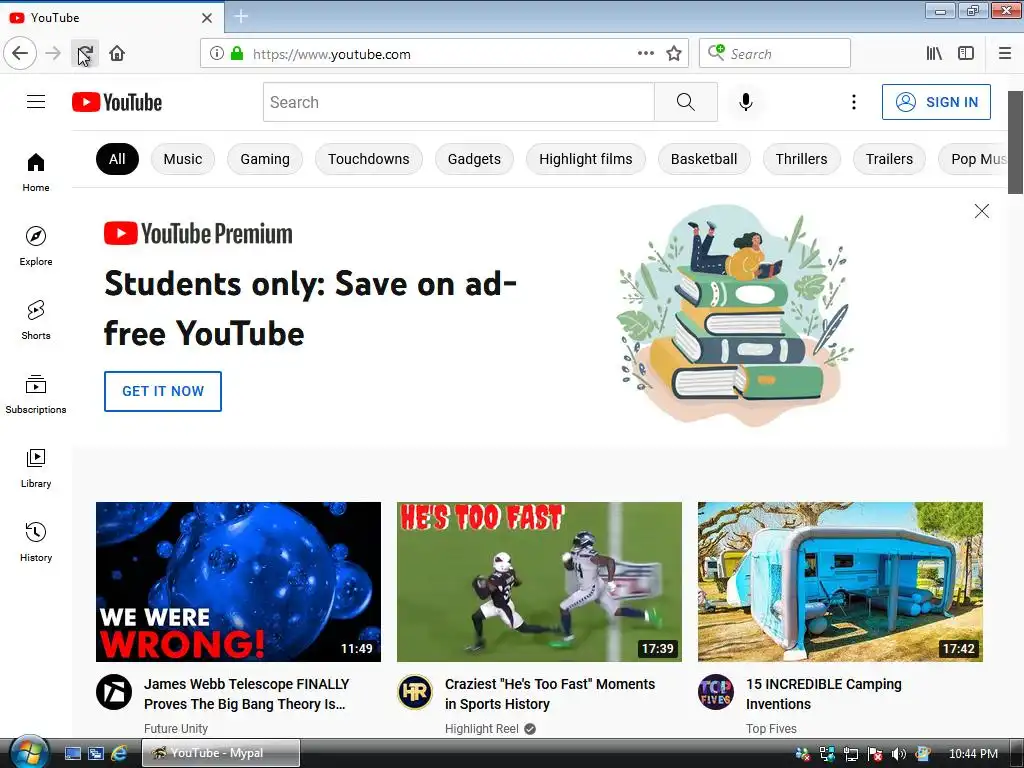The height and width of the screenshot is (768, 1024).
Task: Open the Top Fives channel avatar
Action: point(716,692)
